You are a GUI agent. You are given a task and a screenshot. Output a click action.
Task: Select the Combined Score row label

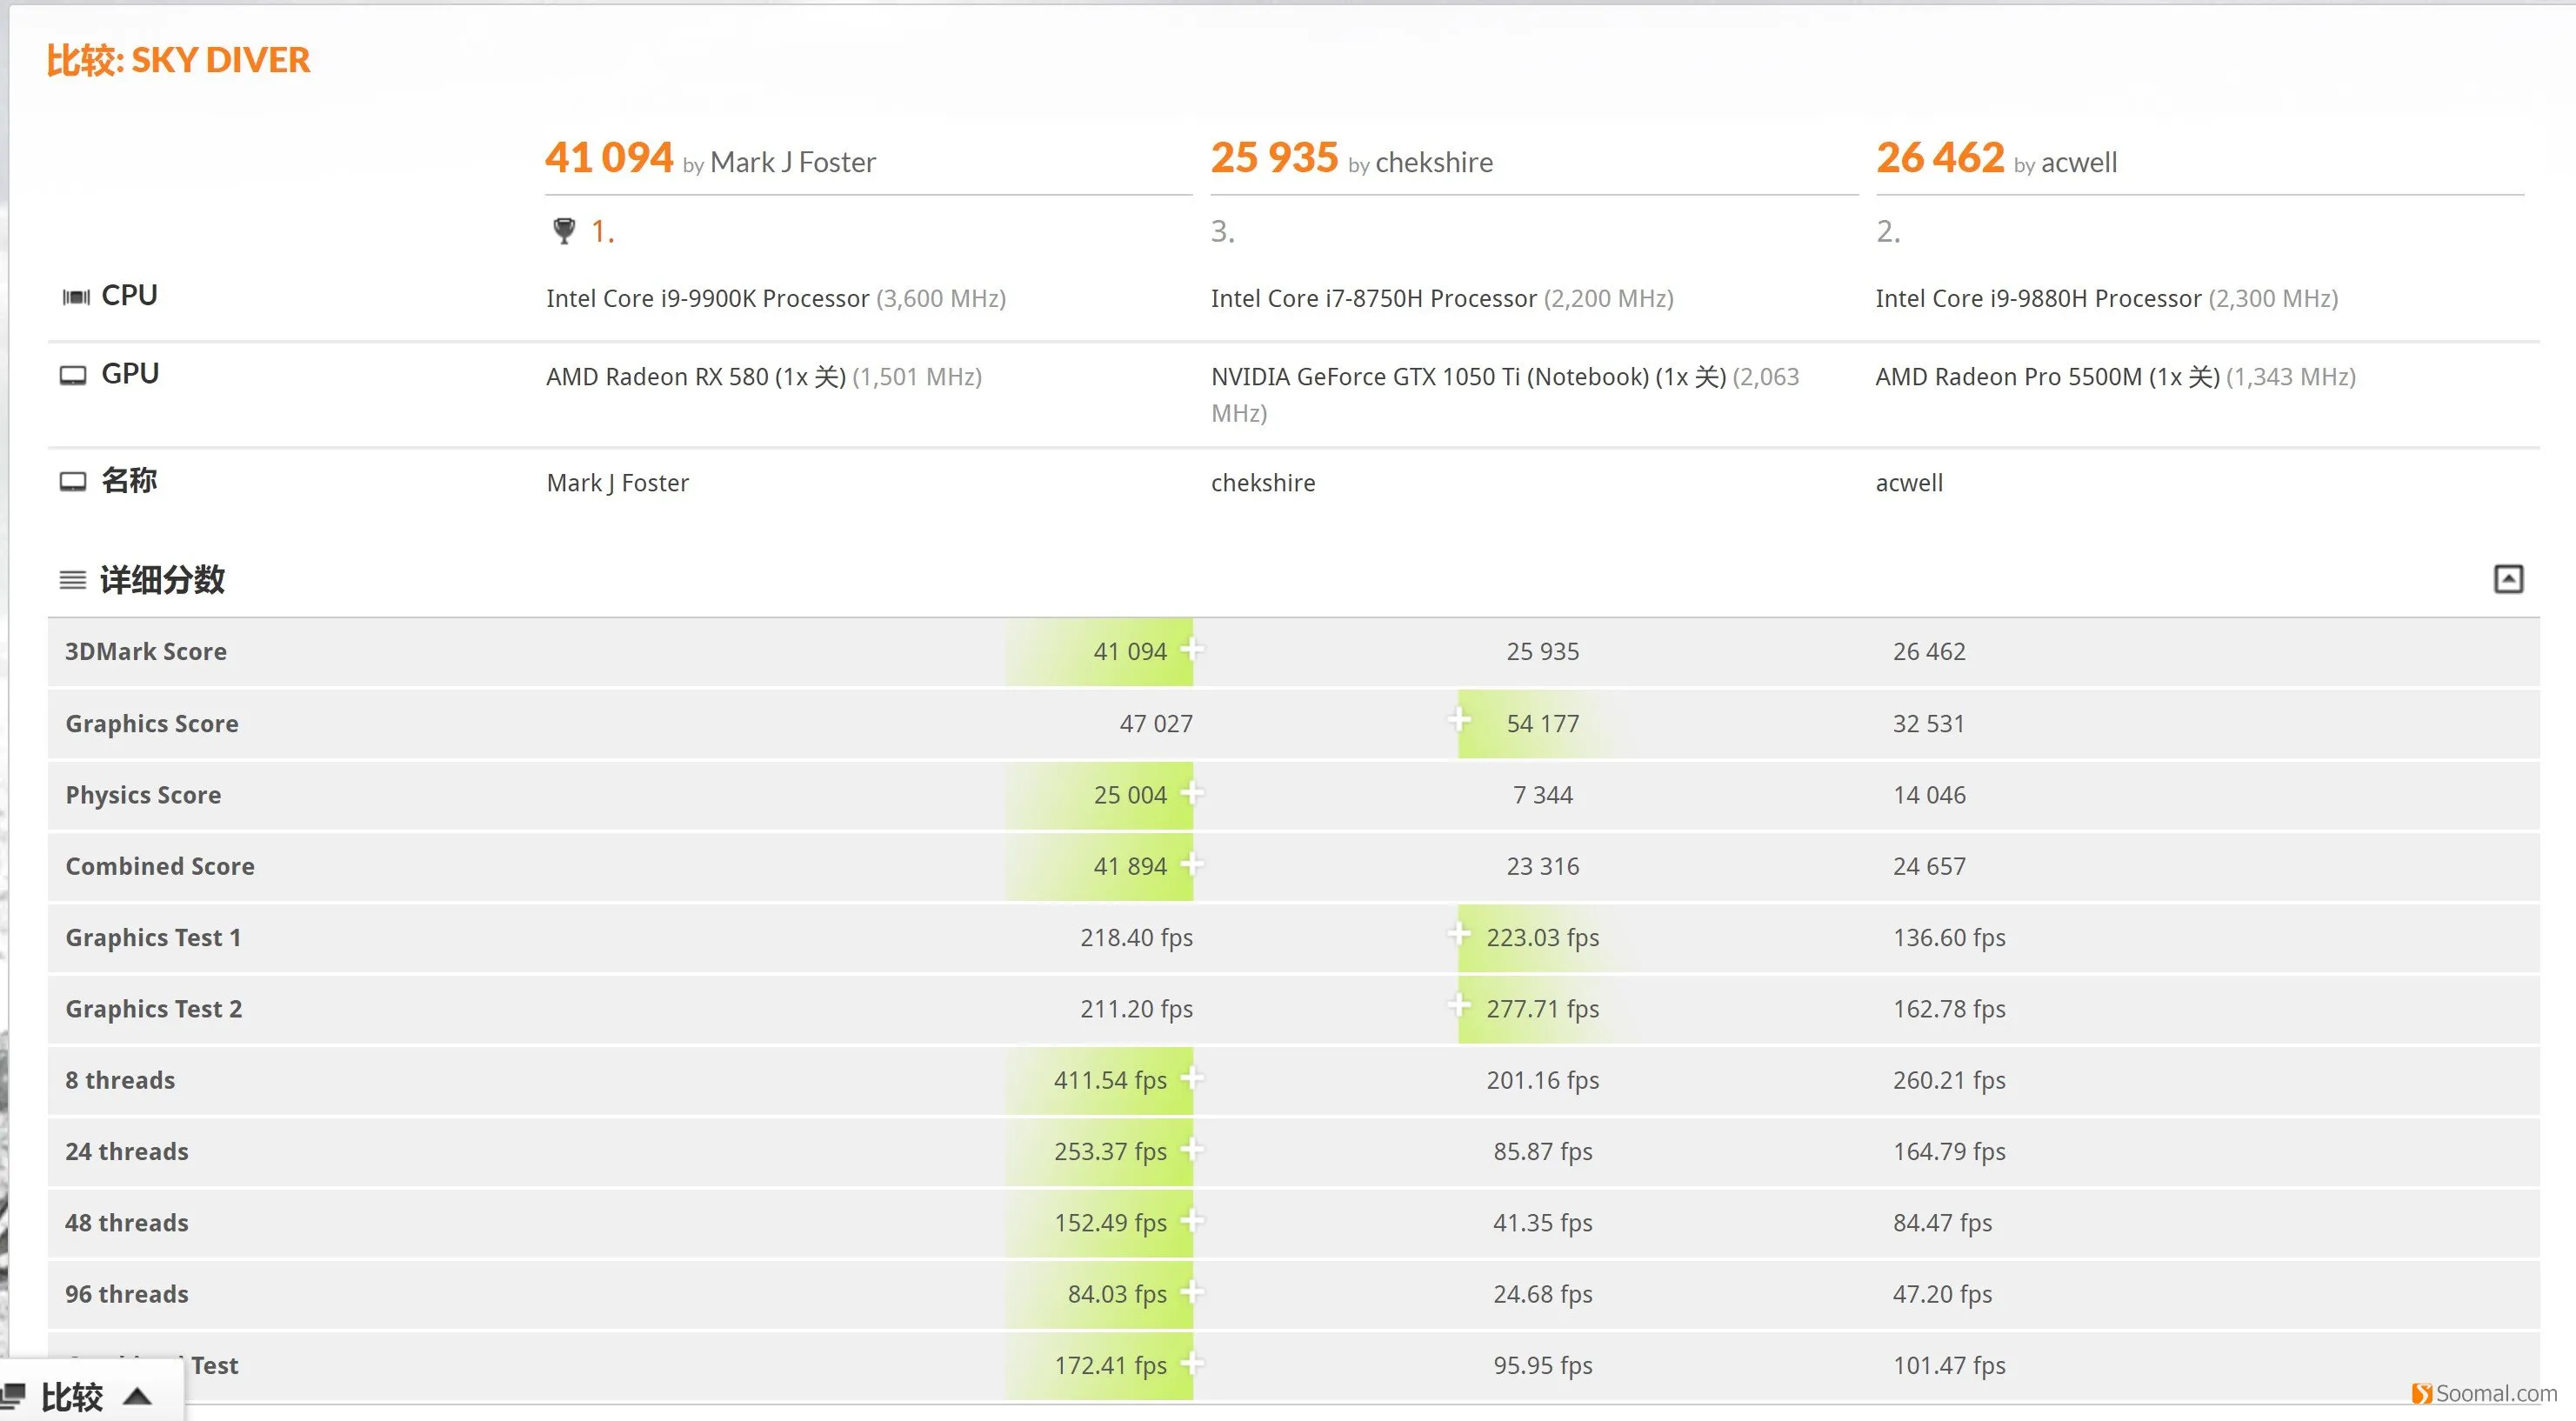pyautogui.click(x=160, y=866)
